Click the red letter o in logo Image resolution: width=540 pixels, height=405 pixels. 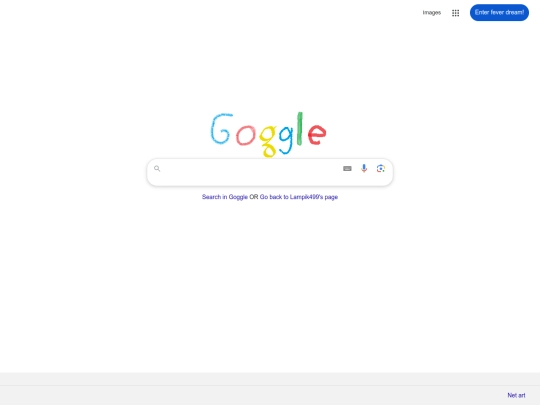click(246, 135)
